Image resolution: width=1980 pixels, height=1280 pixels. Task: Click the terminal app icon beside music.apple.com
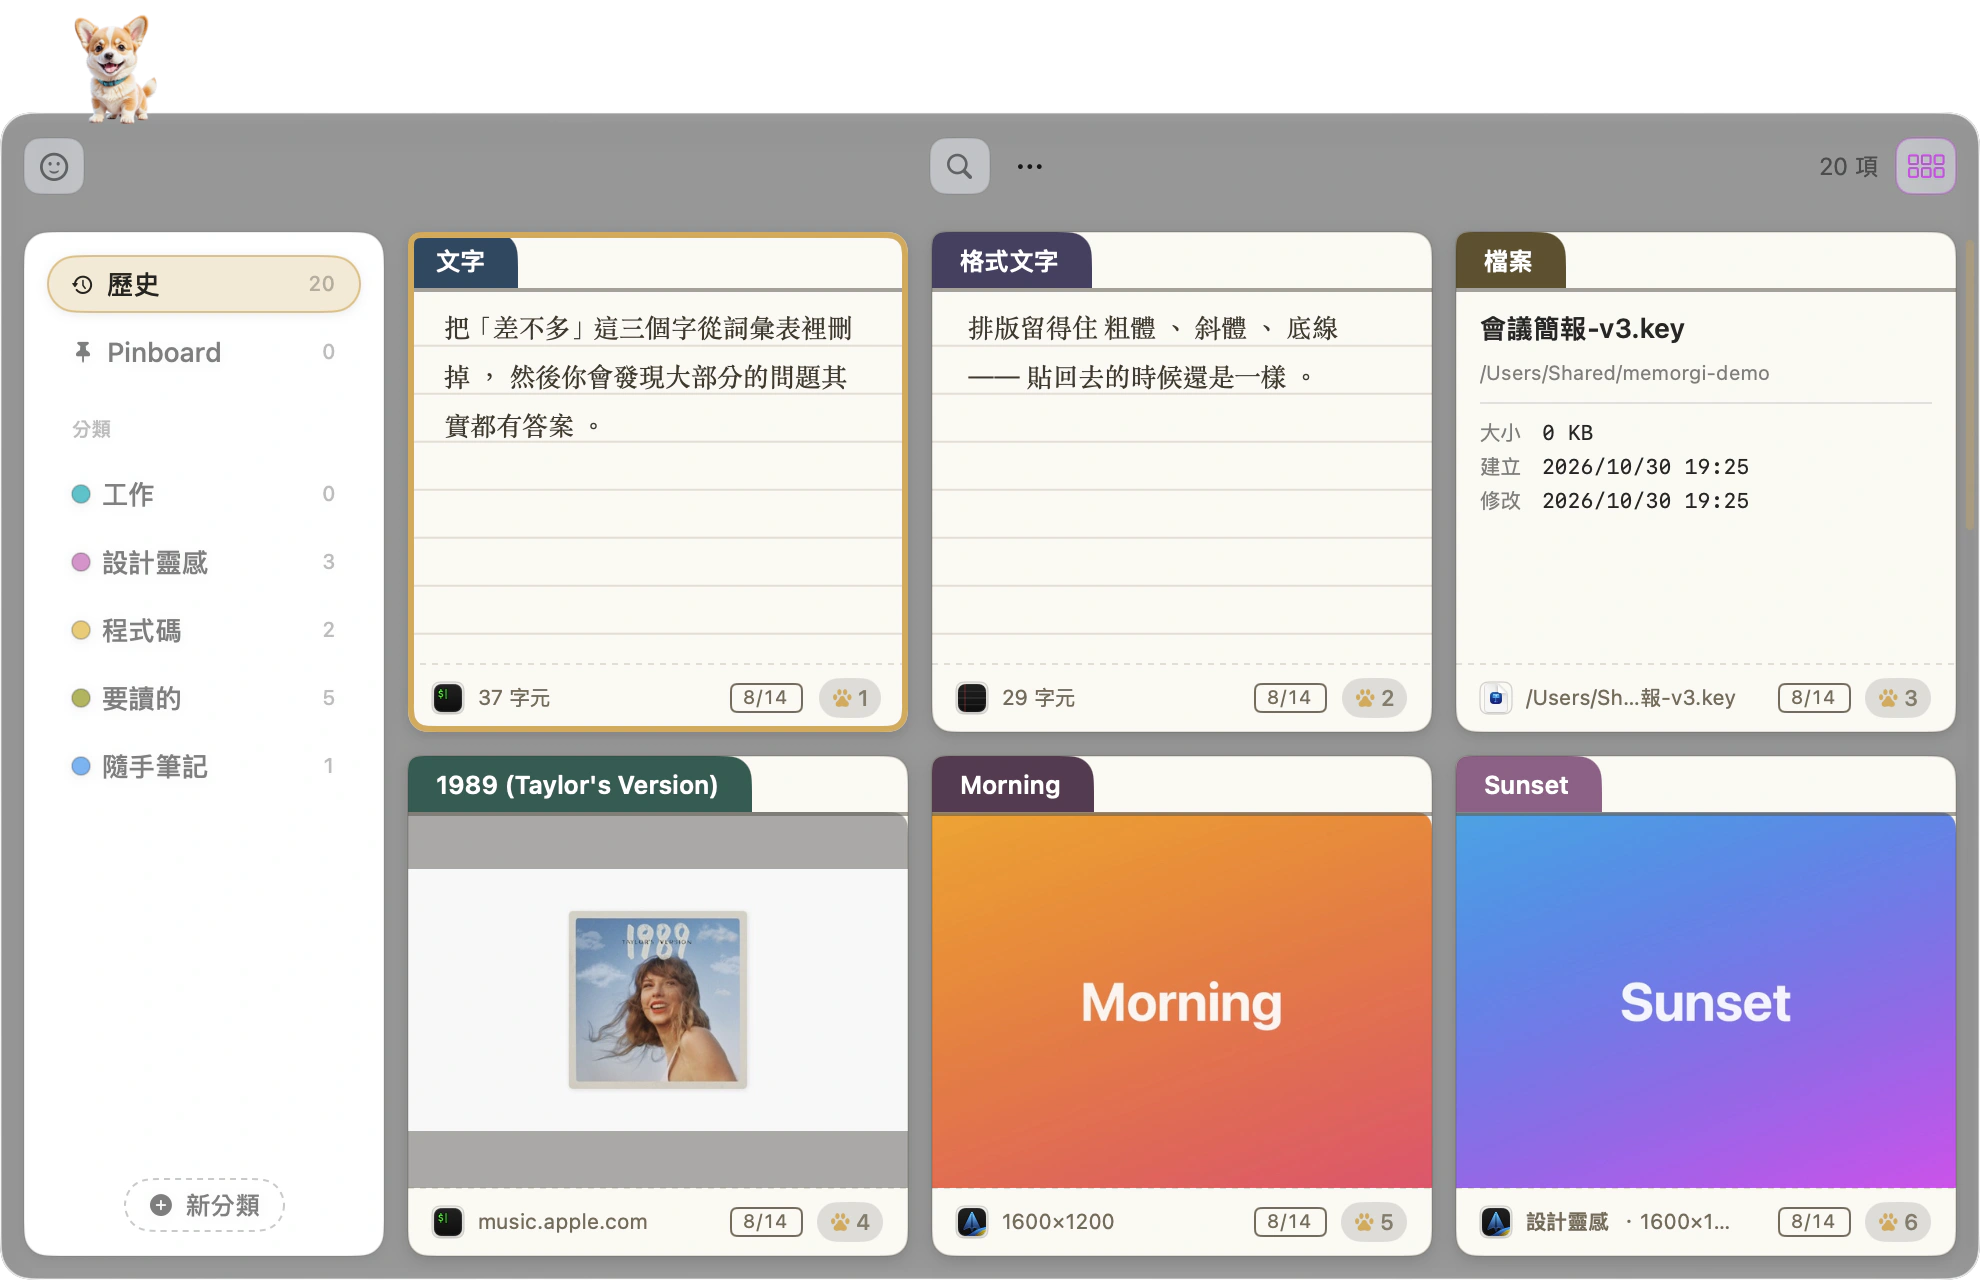[x=448, y=1222]
